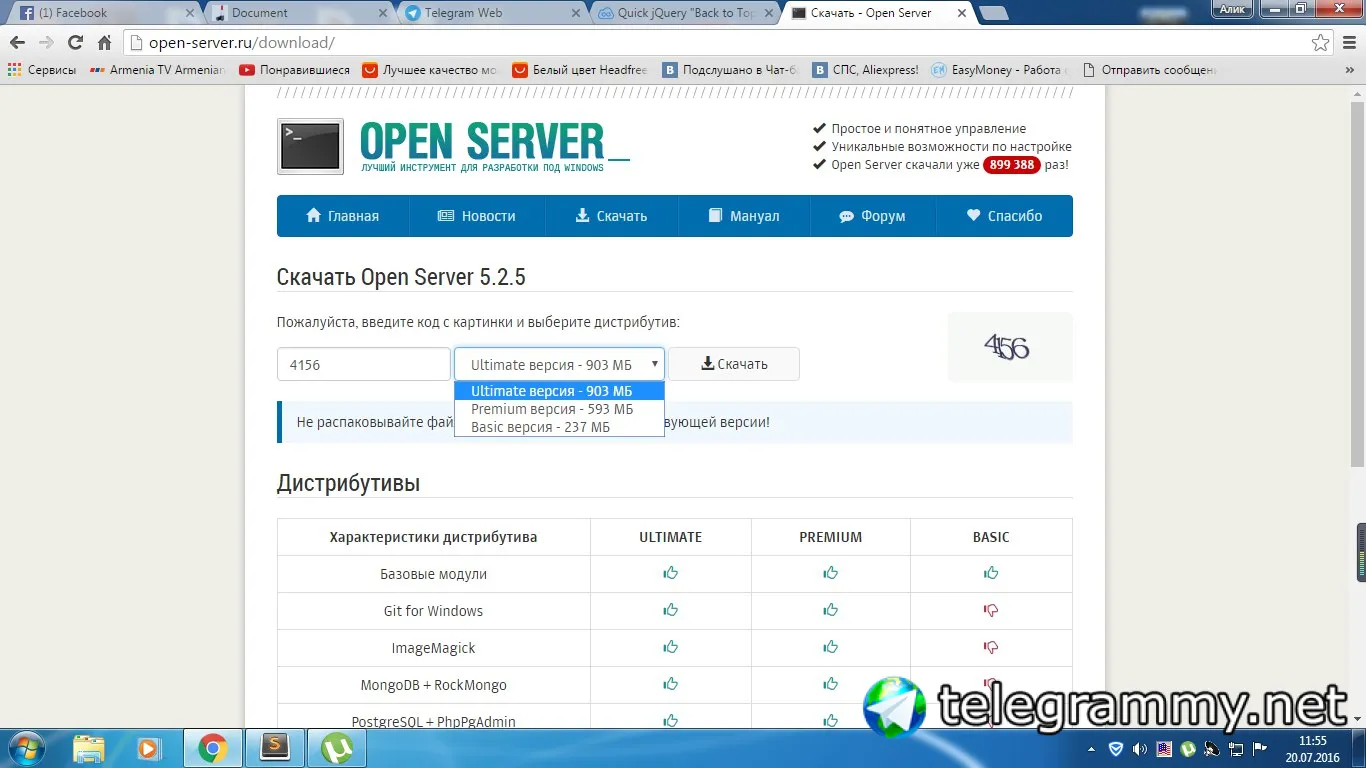Show hidden system tray icons

[1092, 749]
